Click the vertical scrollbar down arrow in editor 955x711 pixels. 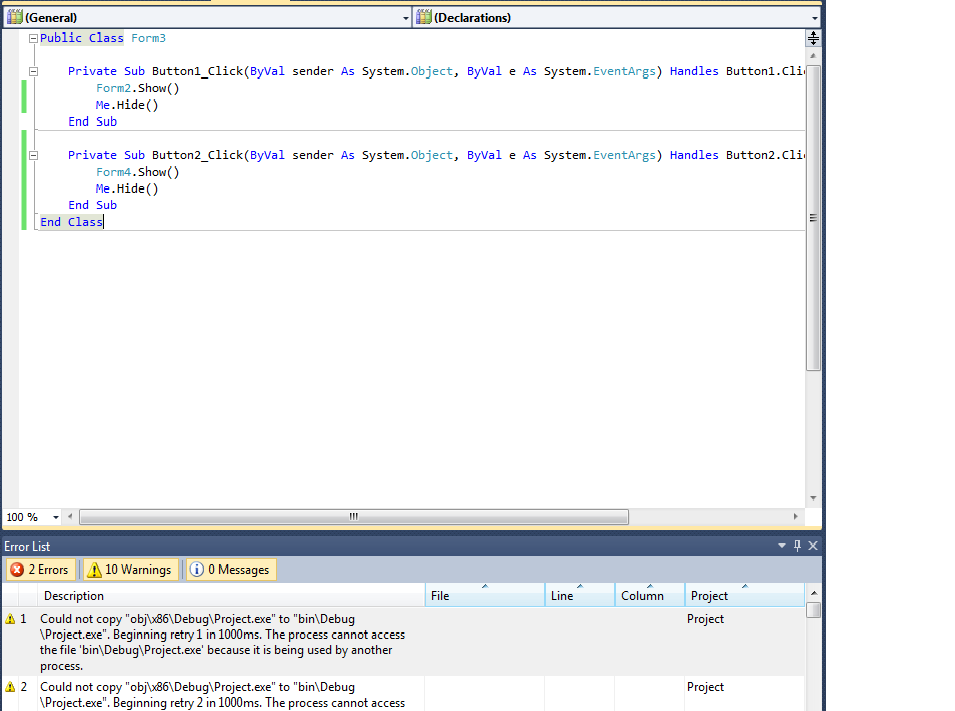click(x=813, y=498)
